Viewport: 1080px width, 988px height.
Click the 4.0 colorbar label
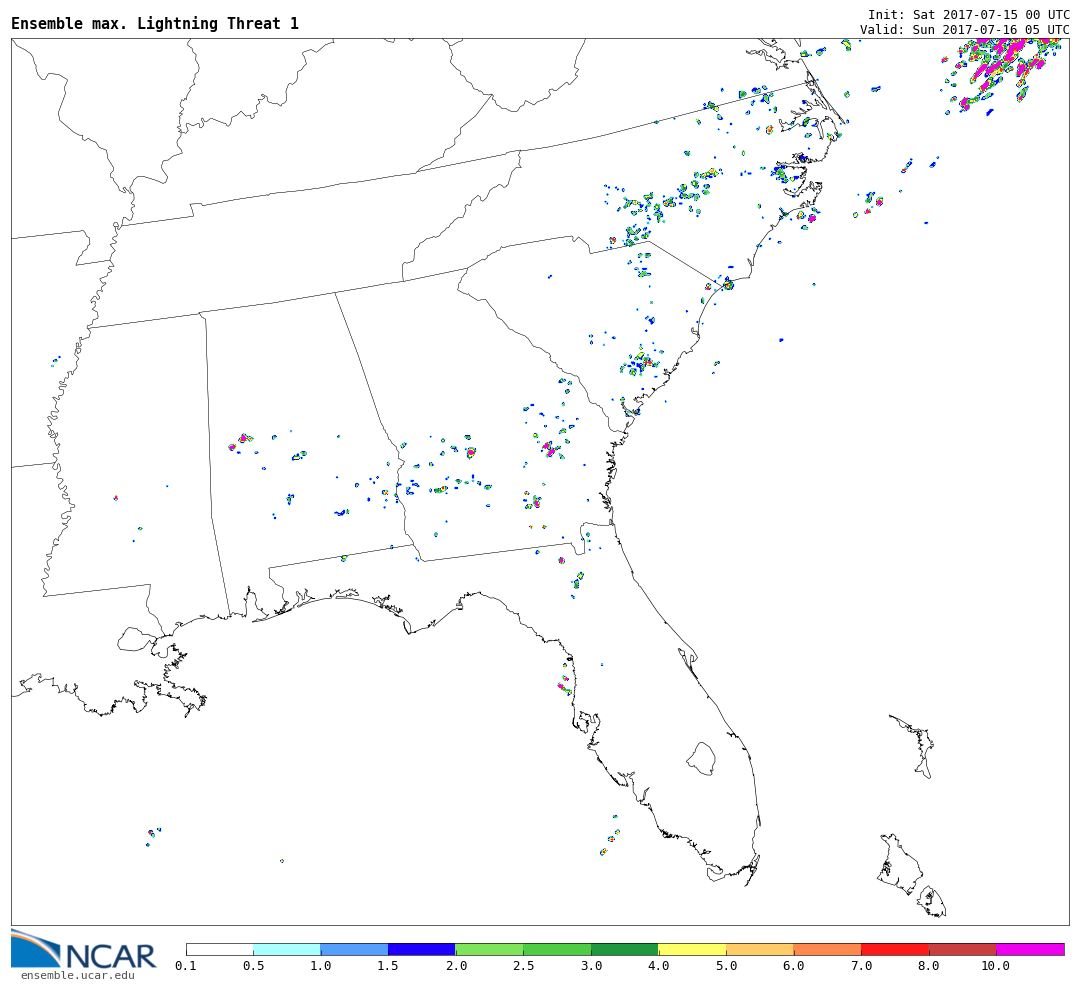click(x=658, y=966)
